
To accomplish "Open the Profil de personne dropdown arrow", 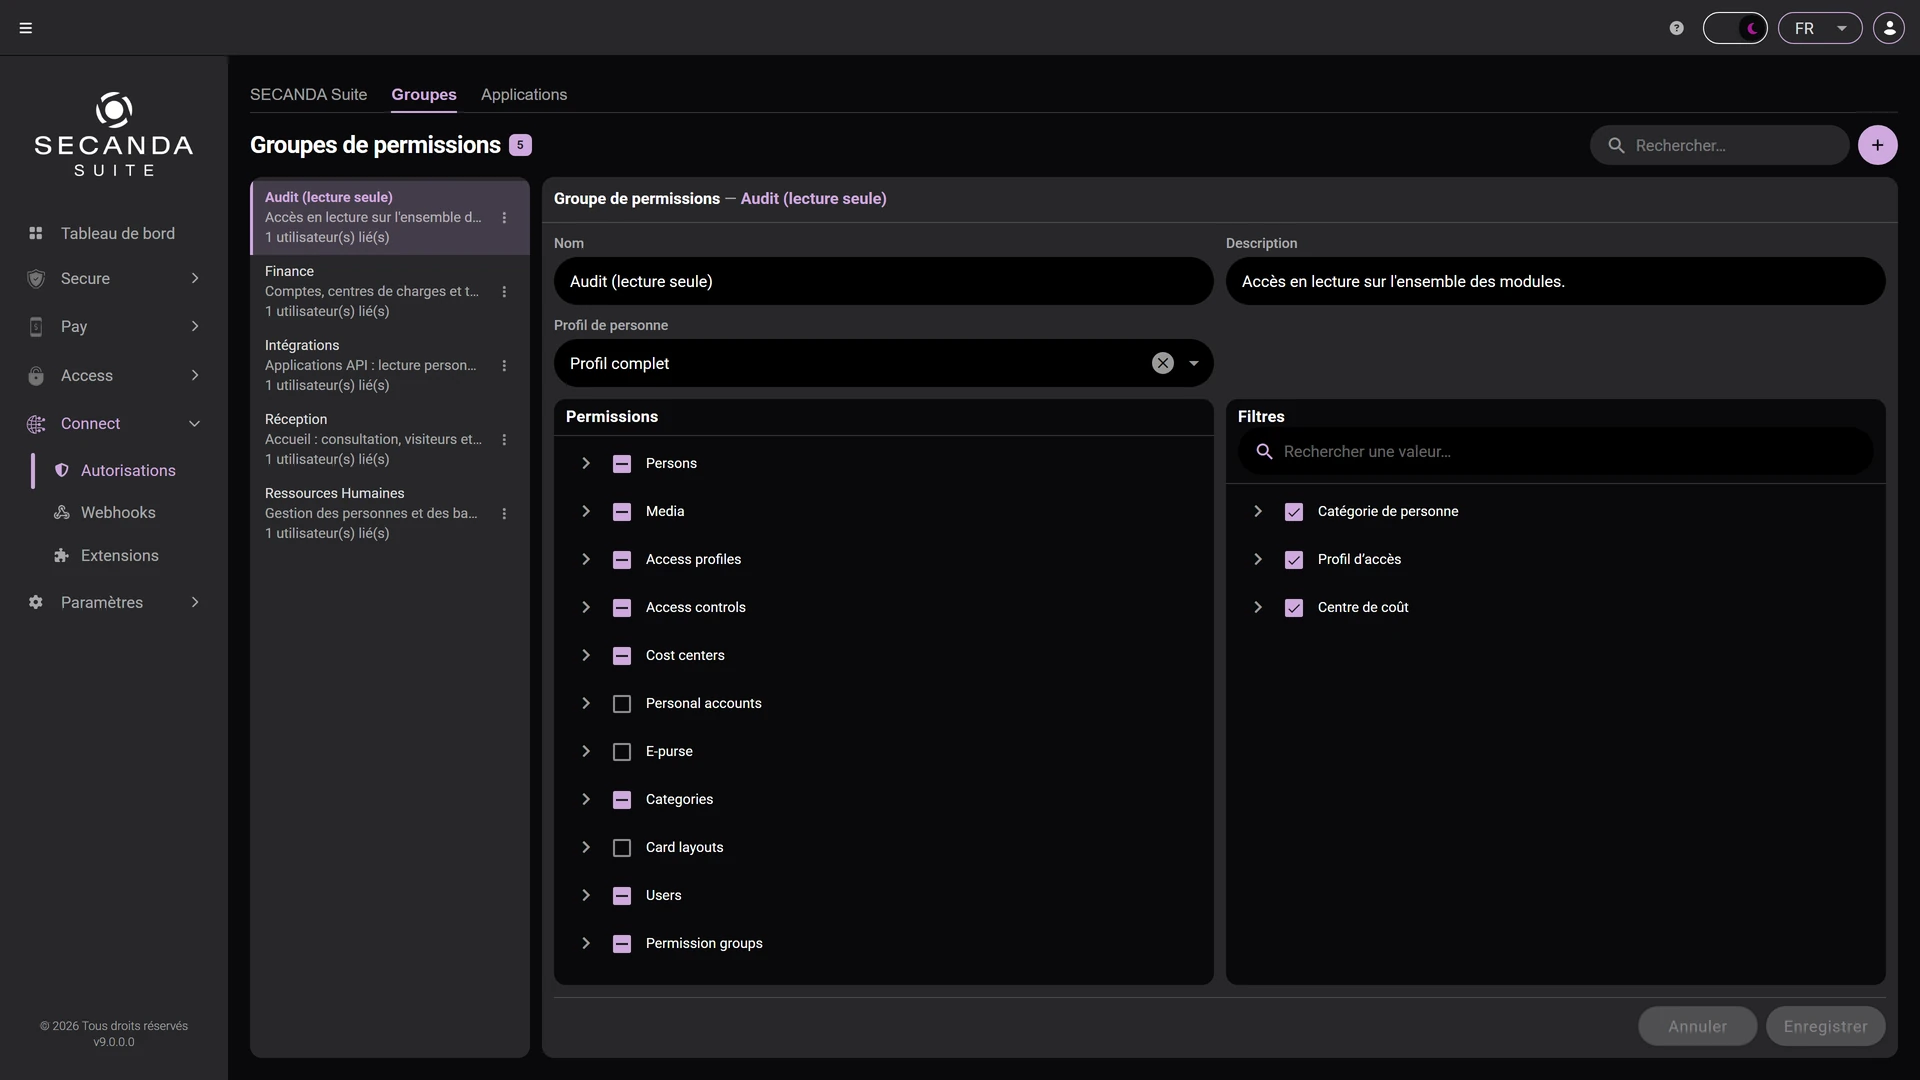I will pyautogui.click(x=1194, y=364).
